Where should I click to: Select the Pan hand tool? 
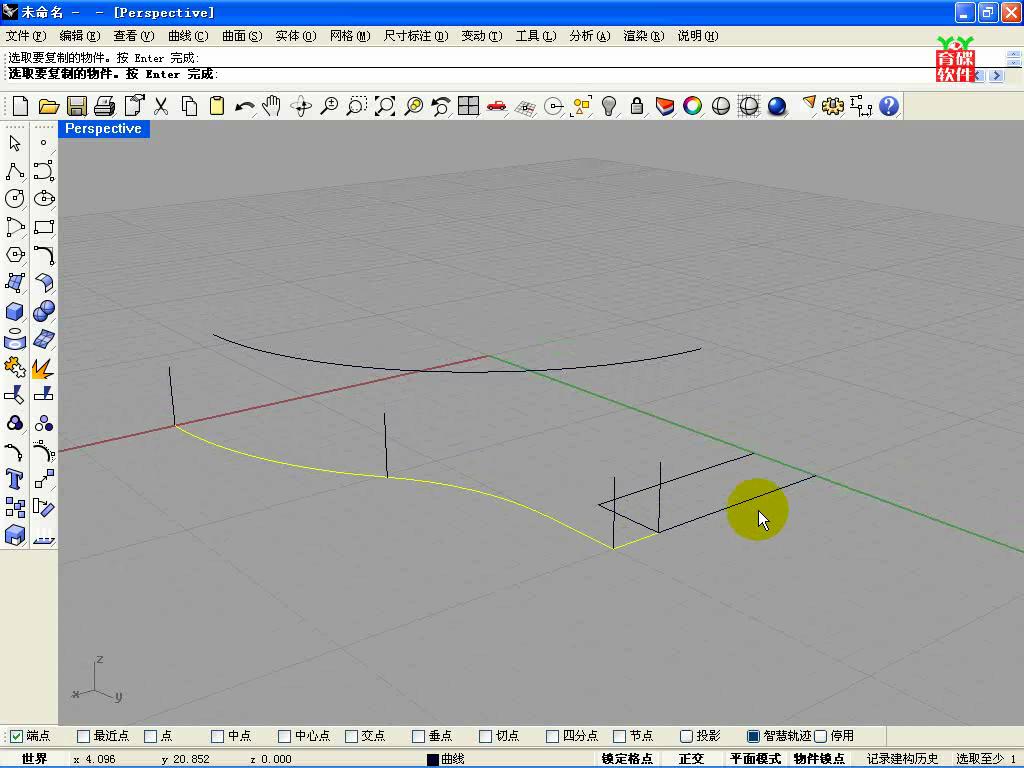tap(272, 106)
